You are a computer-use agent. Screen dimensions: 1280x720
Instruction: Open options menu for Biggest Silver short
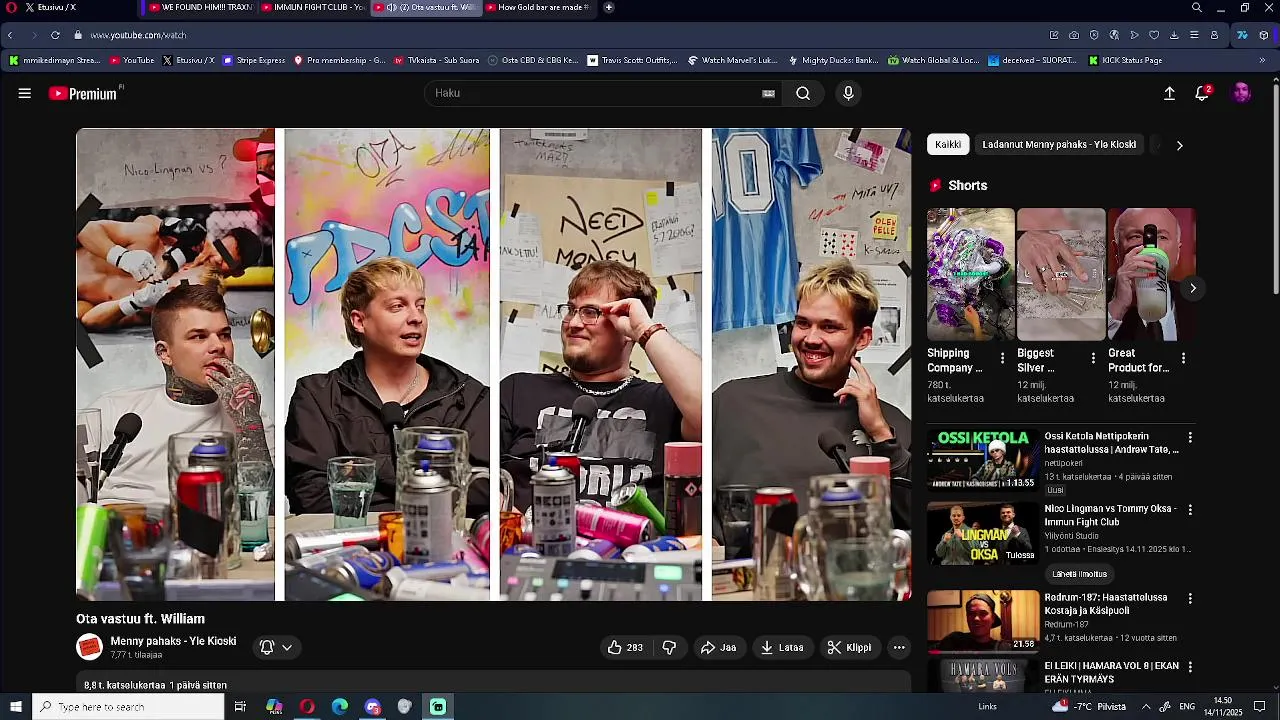1093,358
